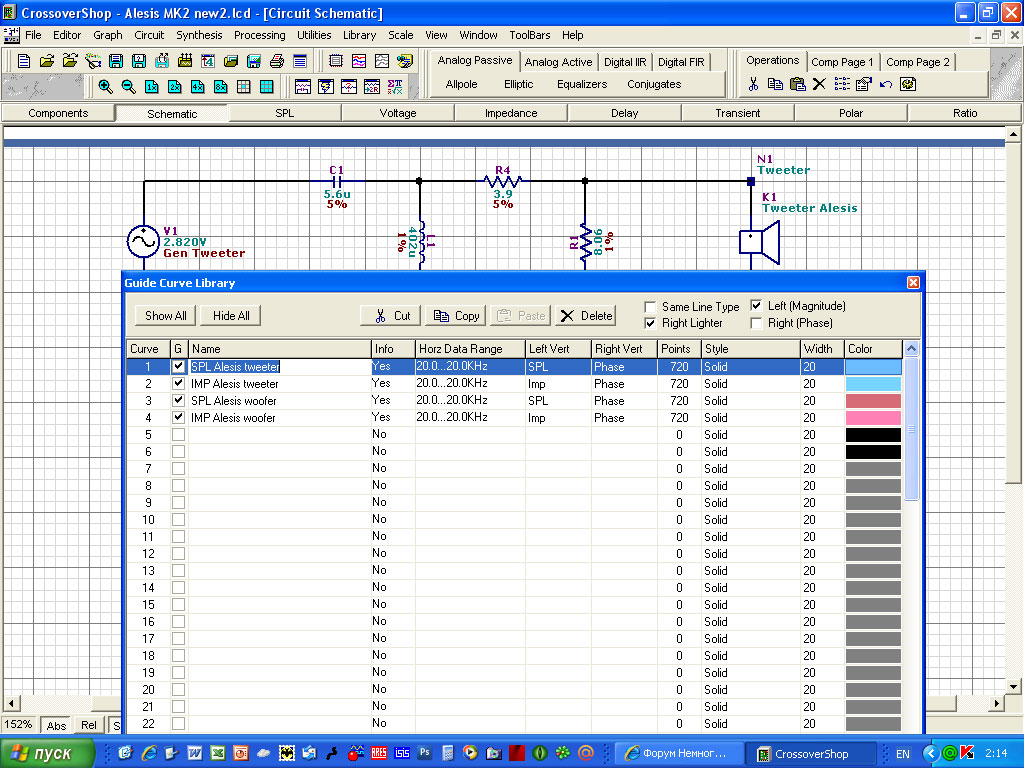Uncheck G box for IMP Alesis tweeter
Image resolution: width=1024 pixels, height=768 pixels.
(178, 383)
